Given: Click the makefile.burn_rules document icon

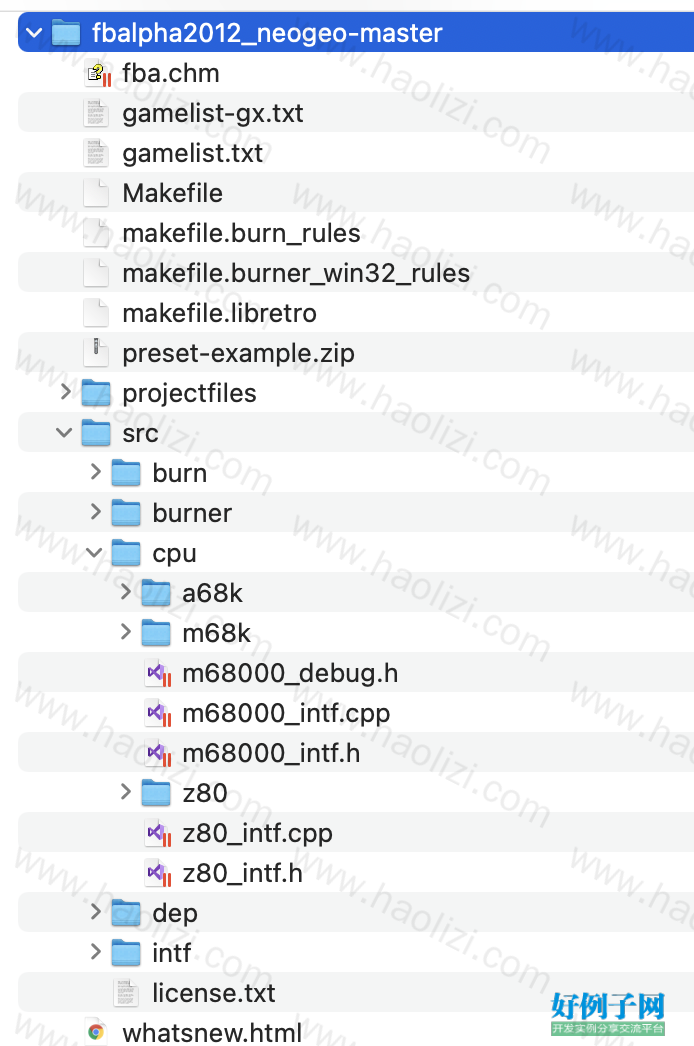Looking at the screenshot, I should 96,233.
